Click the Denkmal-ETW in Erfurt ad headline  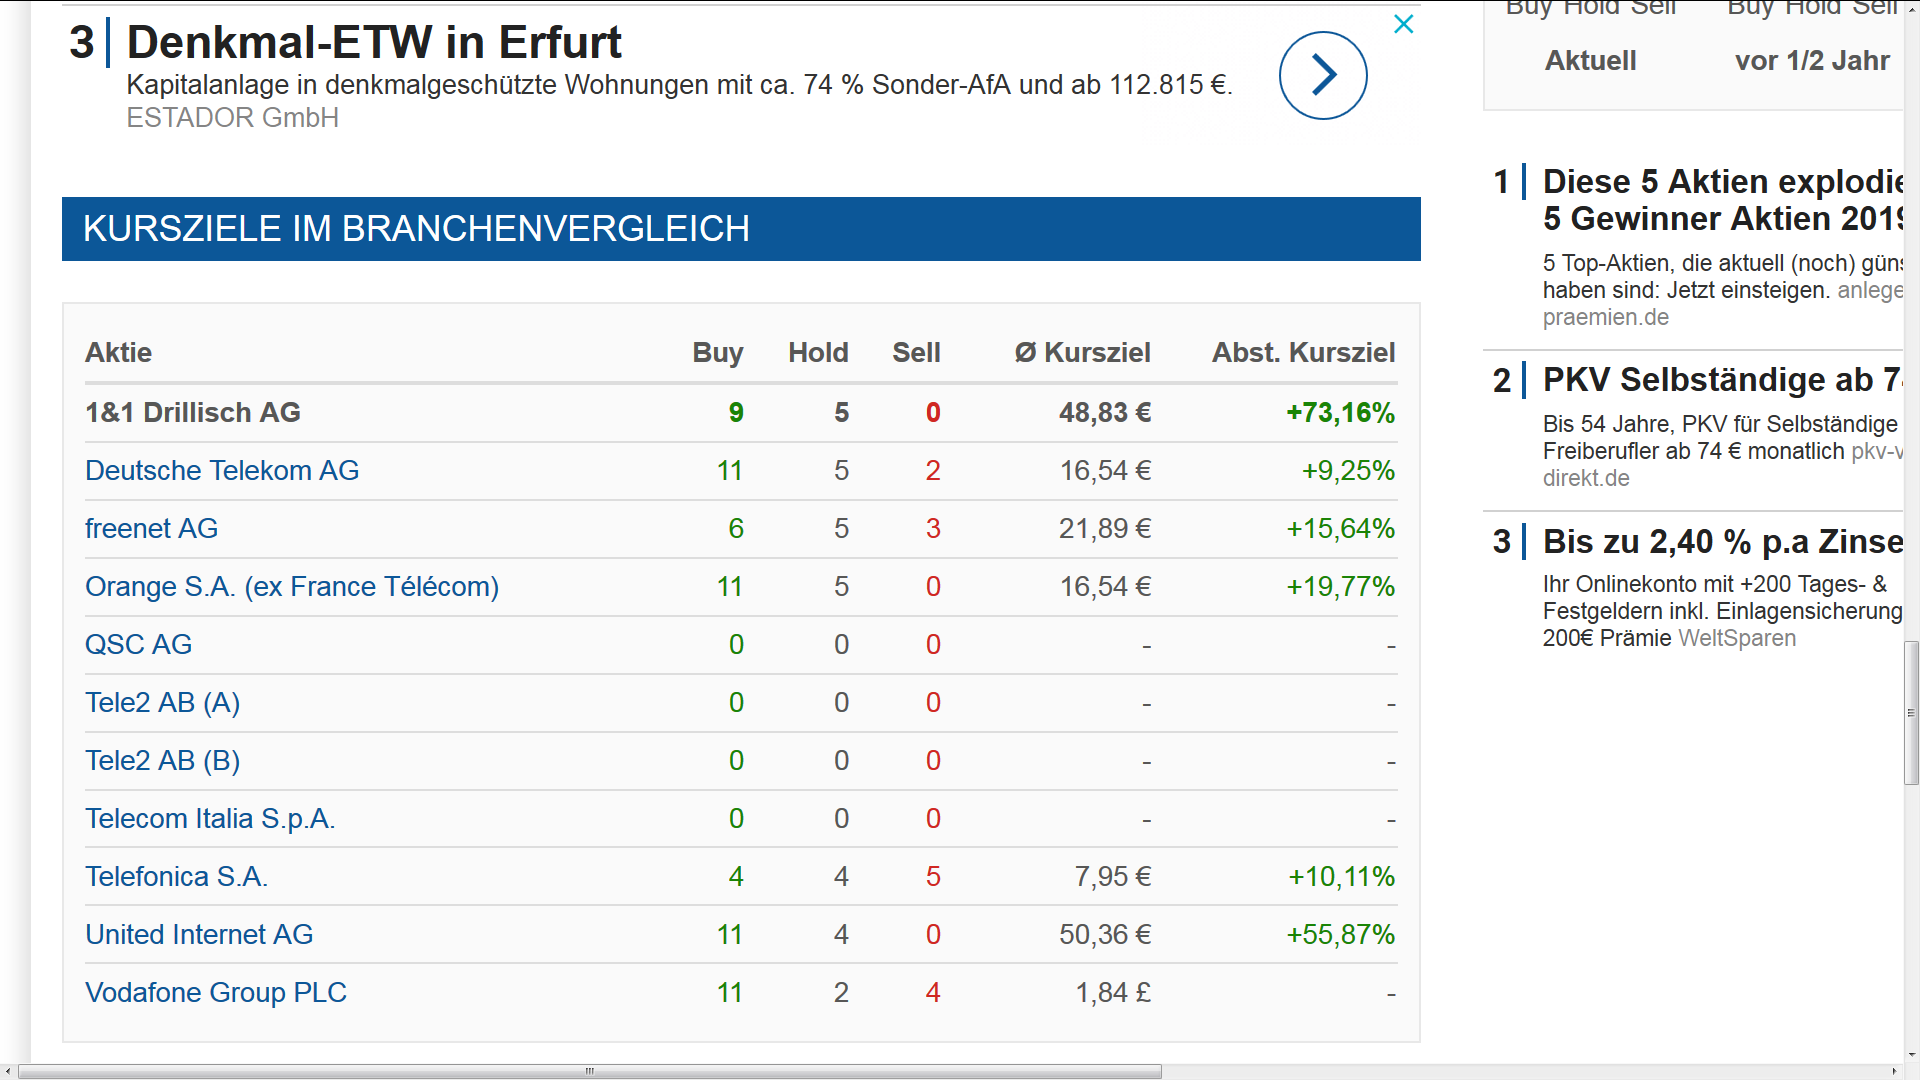click(373, 43)
